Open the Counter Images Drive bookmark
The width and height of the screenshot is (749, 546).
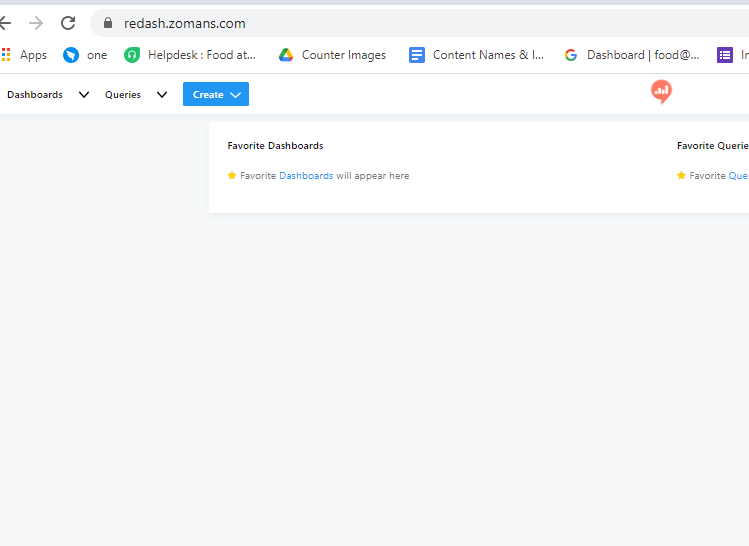tap(332, 55)
